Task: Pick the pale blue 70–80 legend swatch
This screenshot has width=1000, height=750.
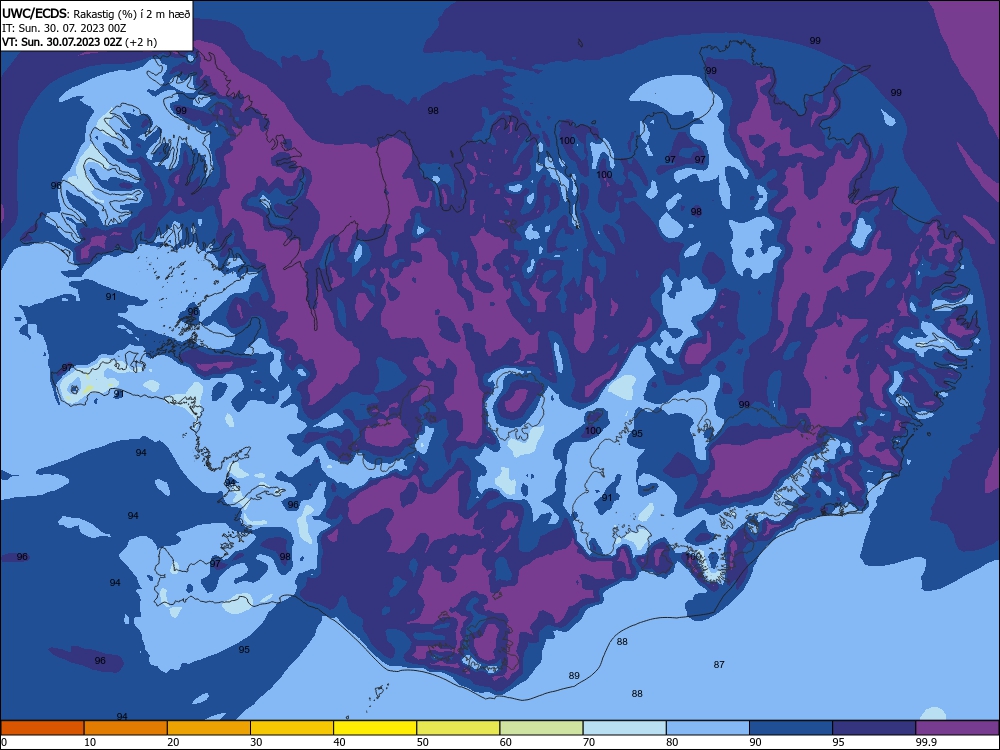Action: click(x=625, y=728)
